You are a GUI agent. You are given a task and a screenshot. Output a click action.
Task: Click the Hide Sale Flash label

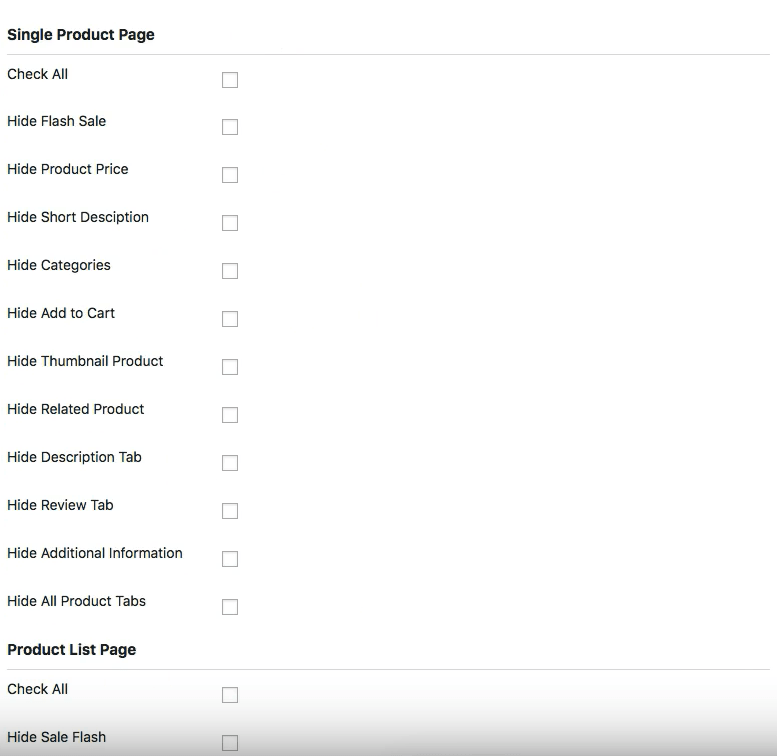pos(56,737)
